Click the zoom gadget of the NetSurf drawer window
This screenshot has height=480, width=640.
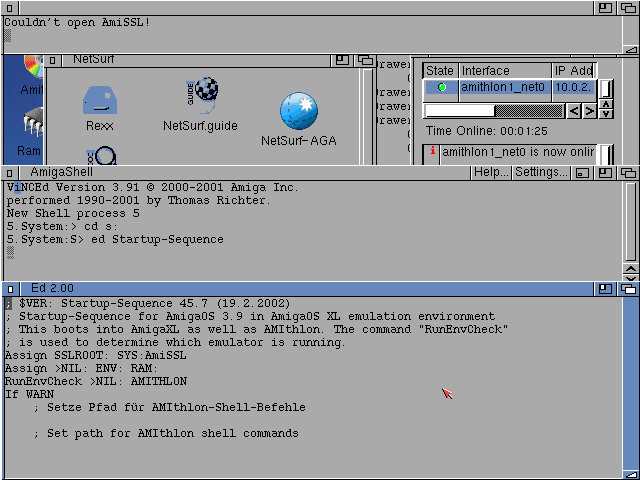[342, 60]
